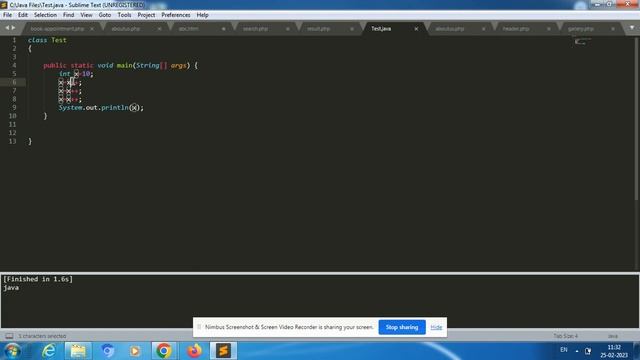Click the minimap code preview
The height and width of the screenshot is (360, 640).
tap(582, 41)
